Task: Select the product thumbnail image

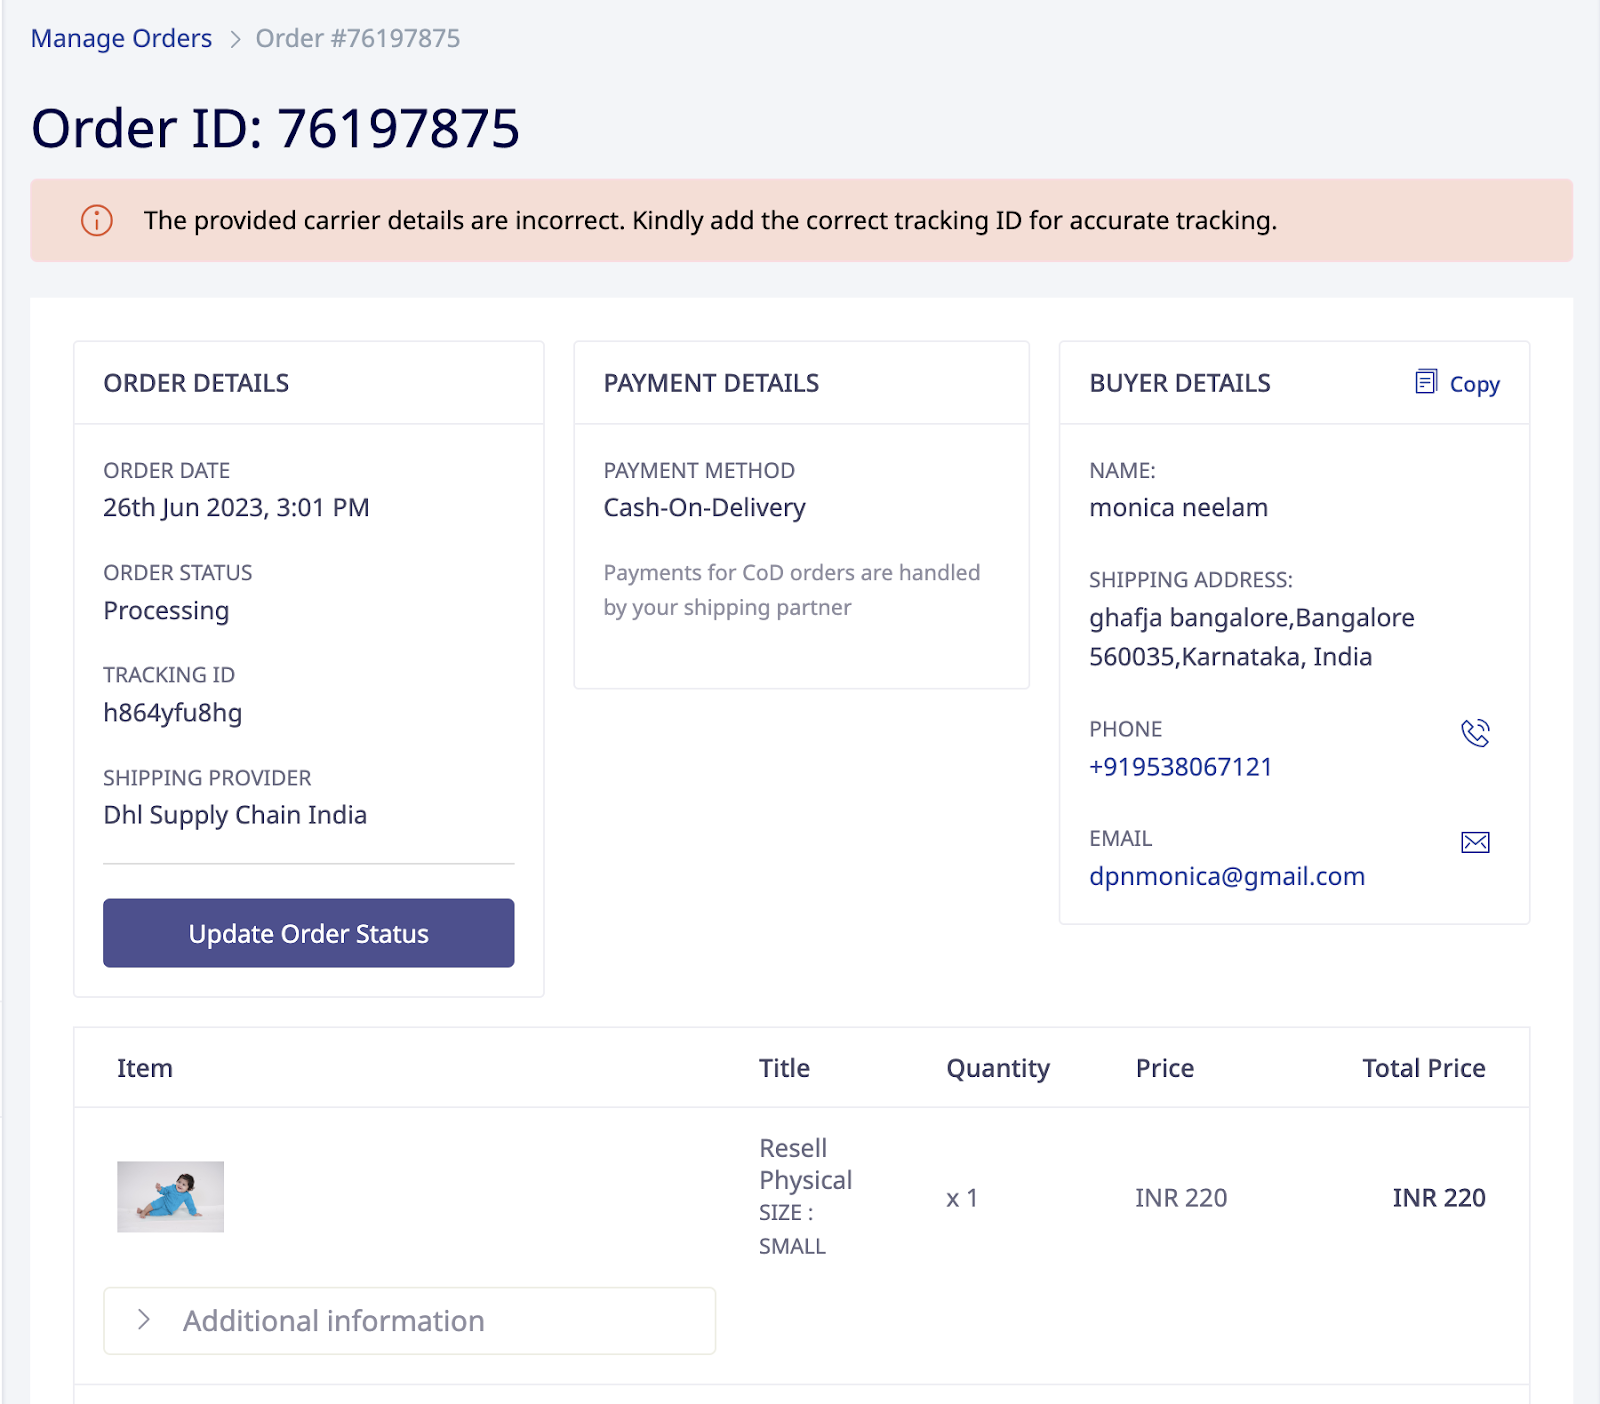Action: tap(169, 1196)
